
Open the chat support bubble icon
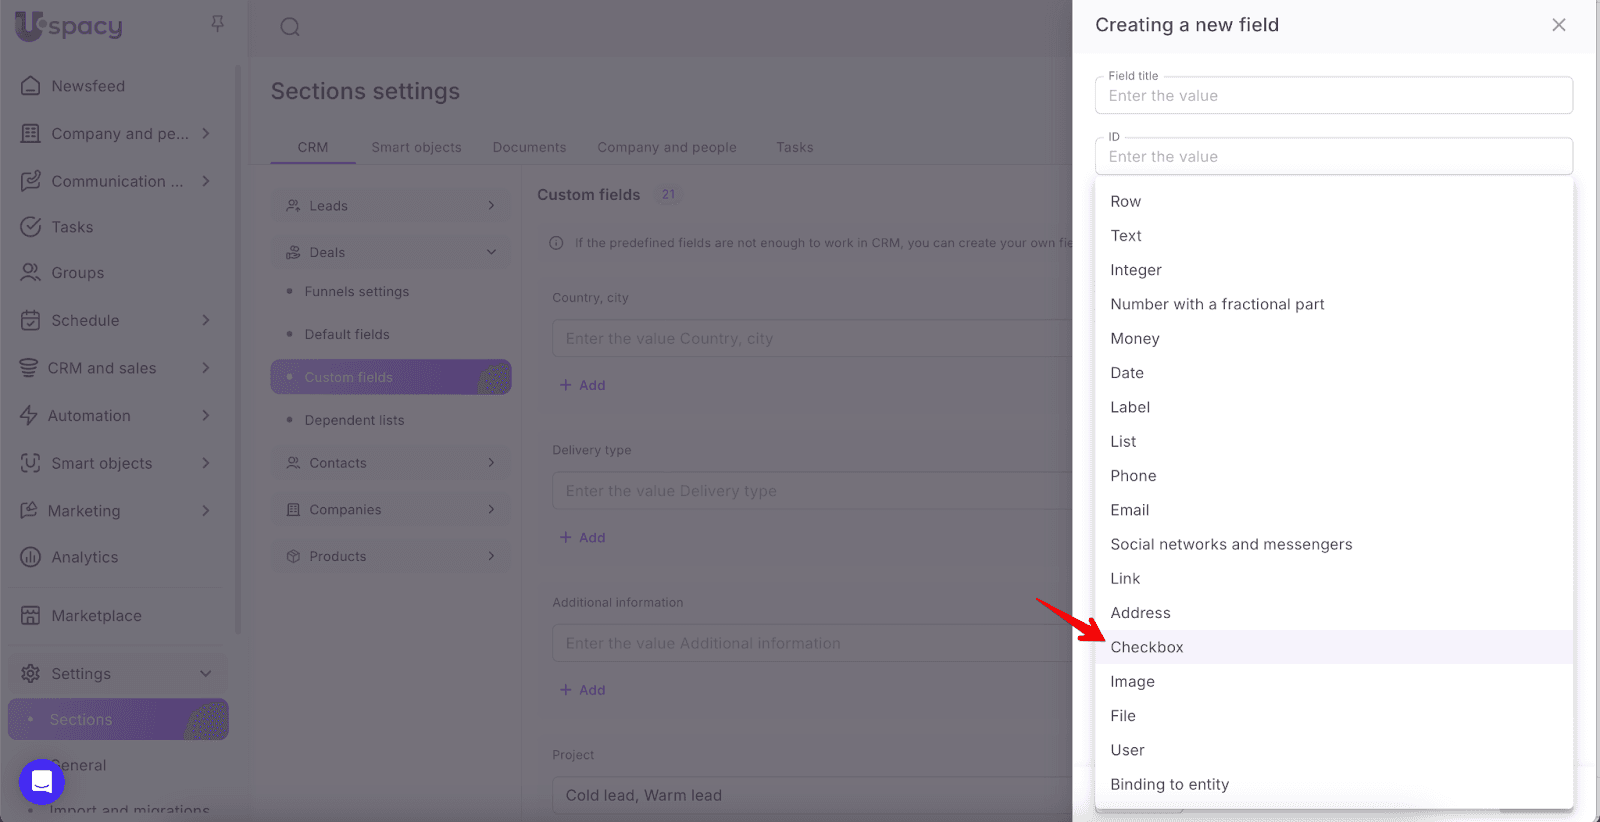pos(41,781)
